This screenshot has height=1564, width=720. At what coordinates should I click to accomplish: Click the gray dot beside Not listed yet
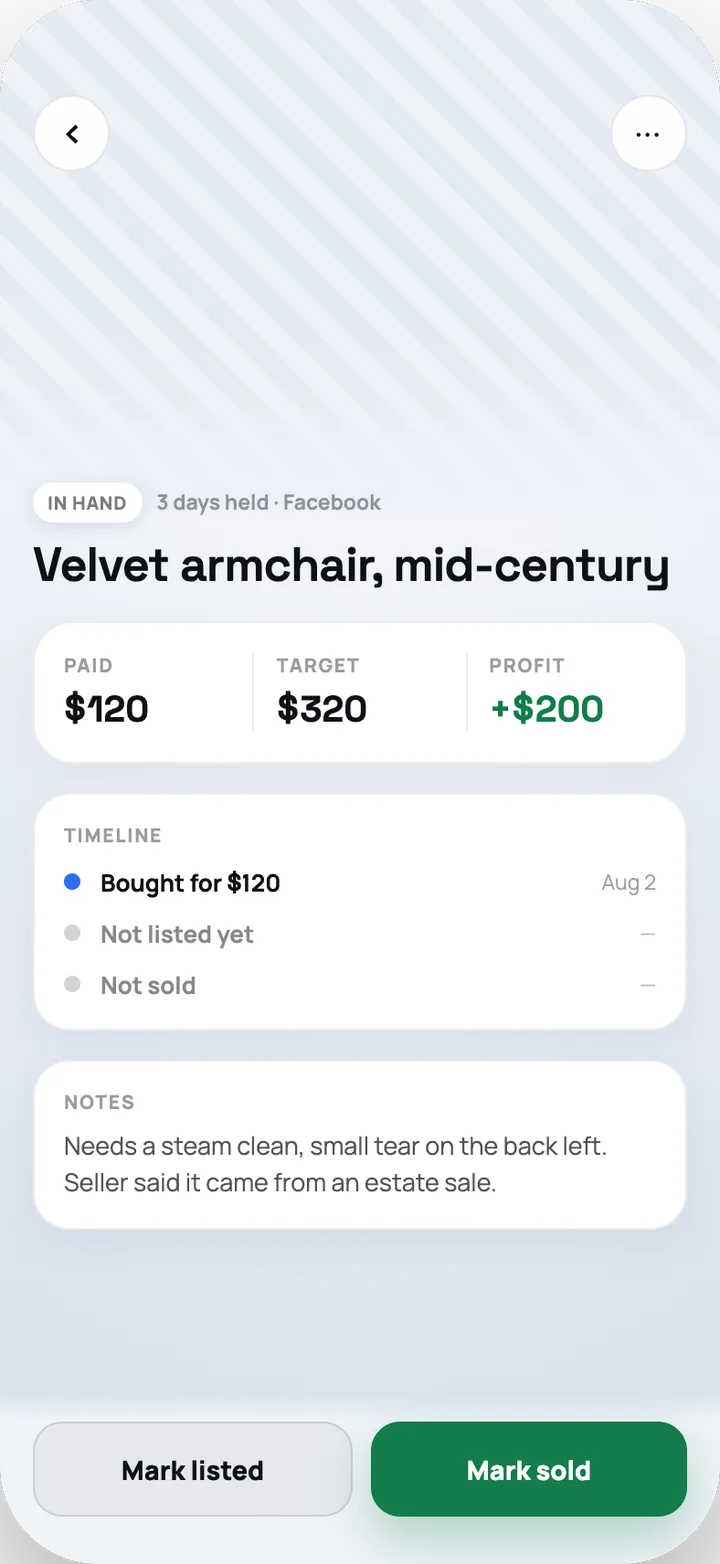72,933
